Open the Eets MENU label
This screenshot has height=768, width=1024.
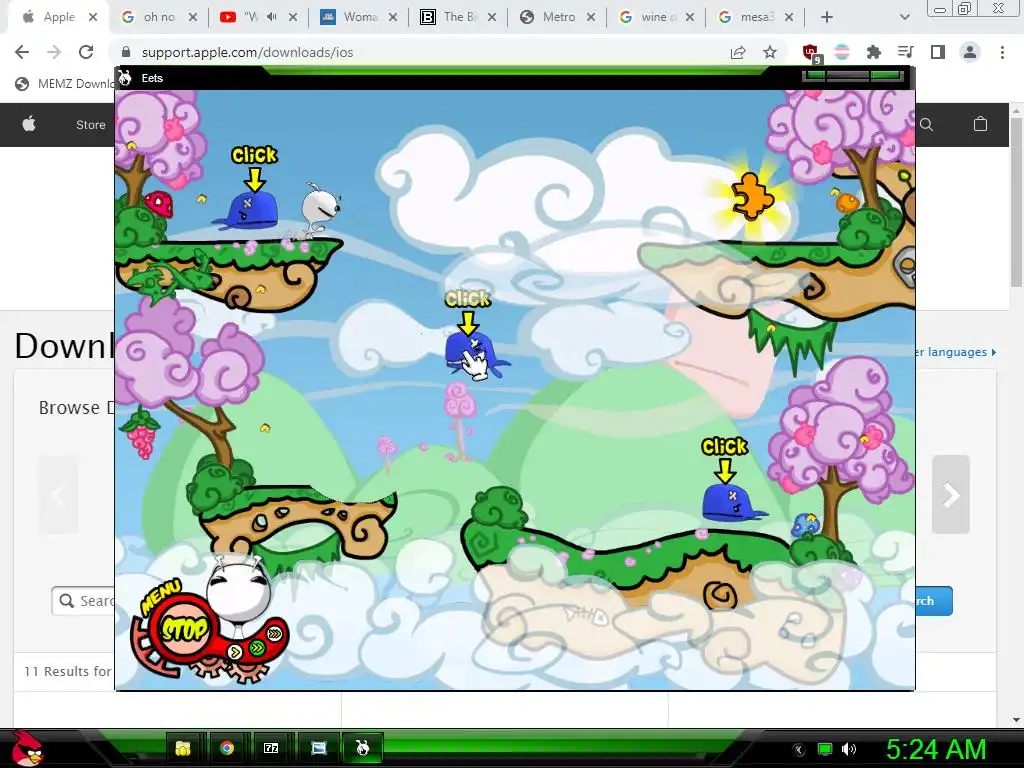[x=159, y=596]
